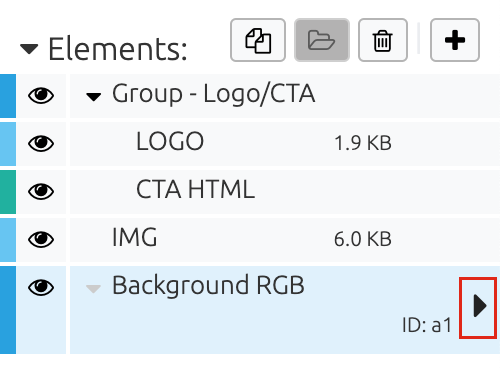
Task: Click the ID: a1 label
Action: click(427, 325)
